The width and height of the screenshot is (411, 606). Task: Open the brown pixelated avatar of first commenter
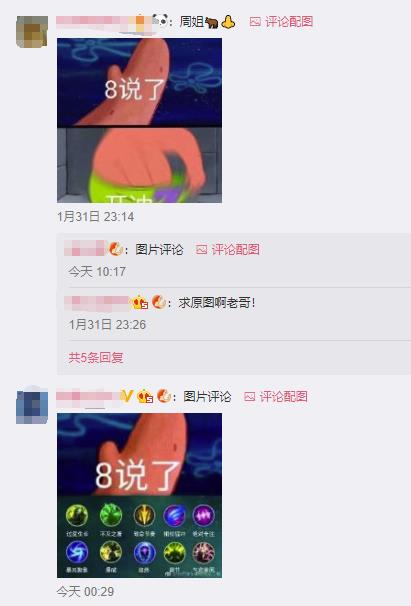pos(32,32)
